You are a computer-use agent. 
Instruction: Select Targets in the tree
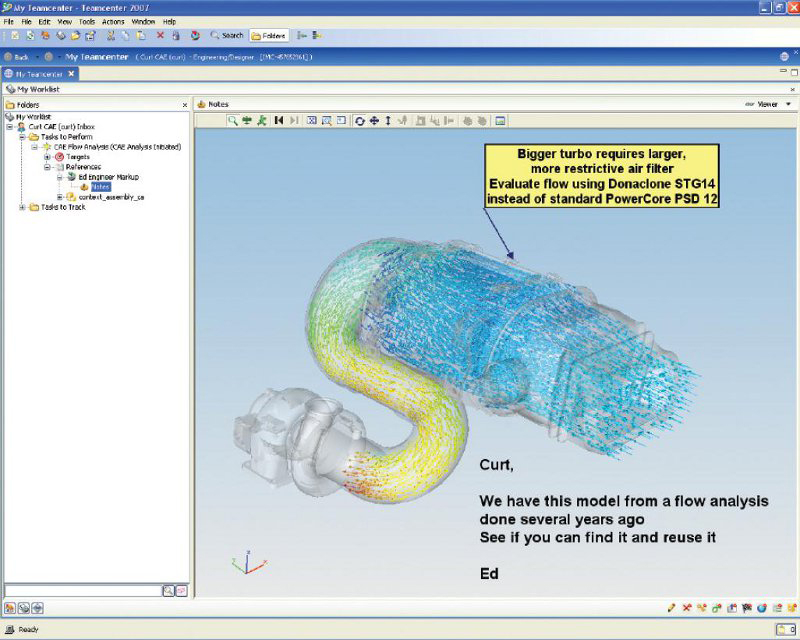(78, 157)
